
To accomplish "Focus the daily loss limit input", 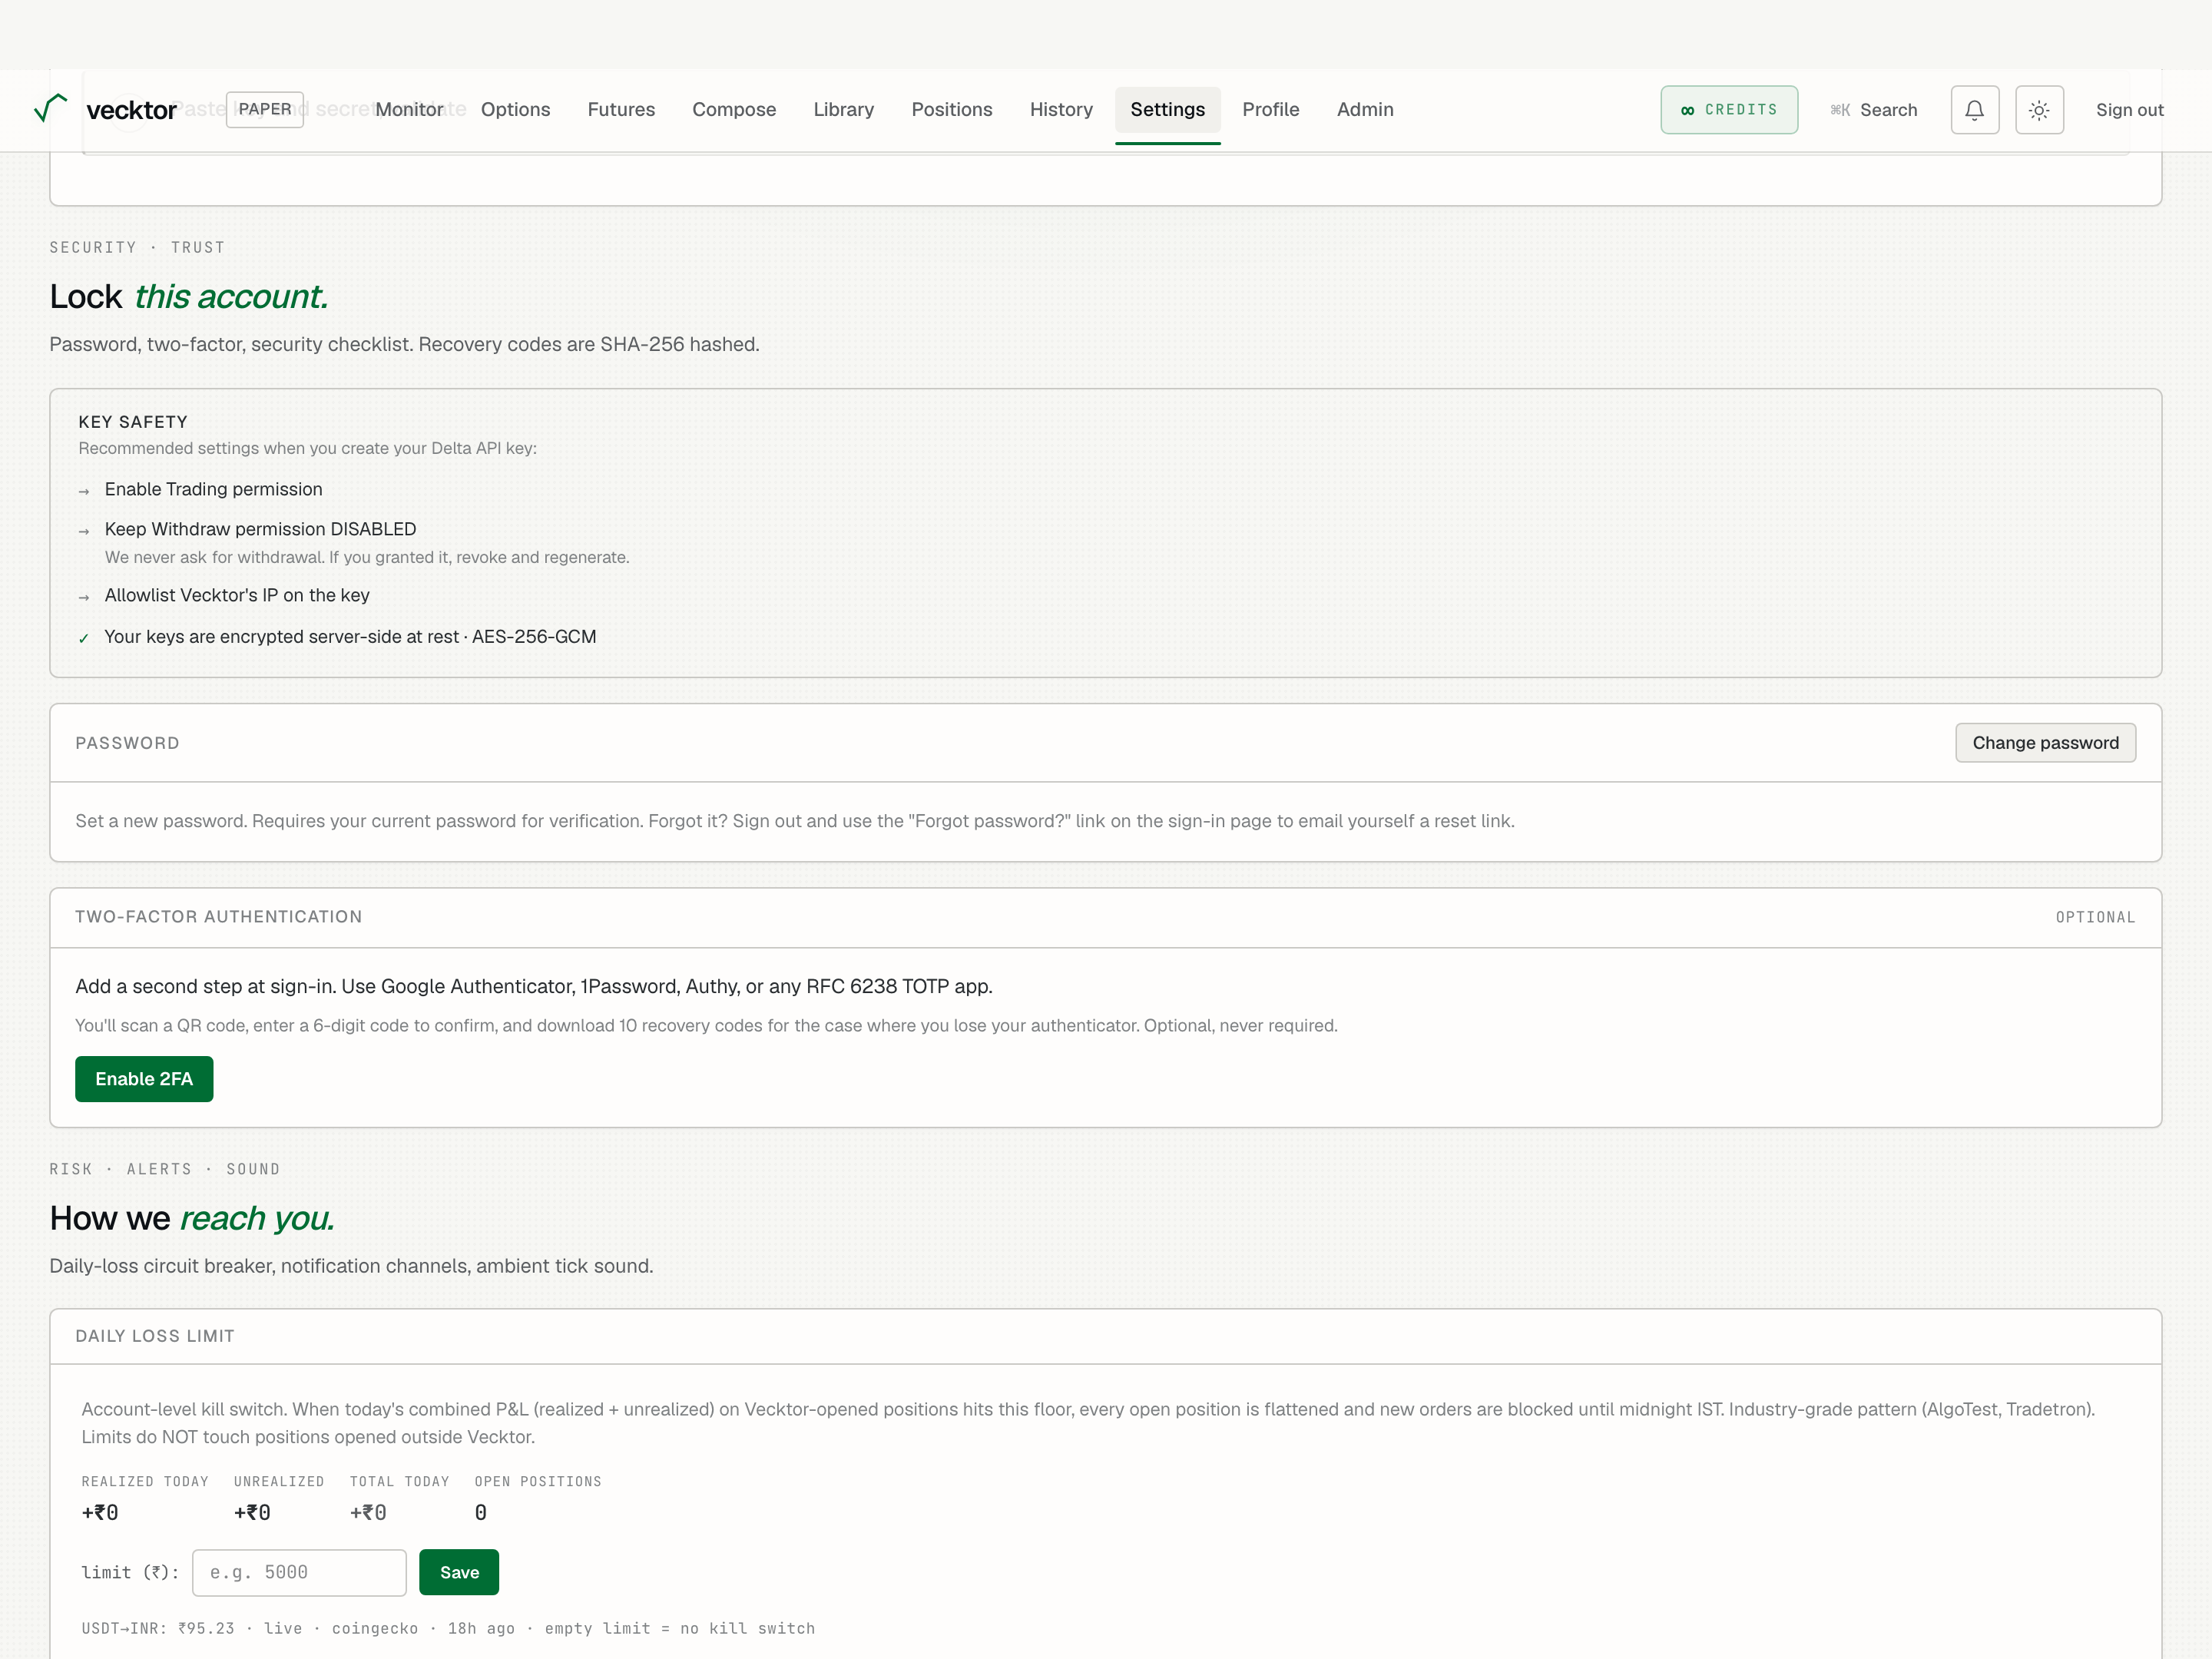I will pyautogui.click(x=299, y=1573).
